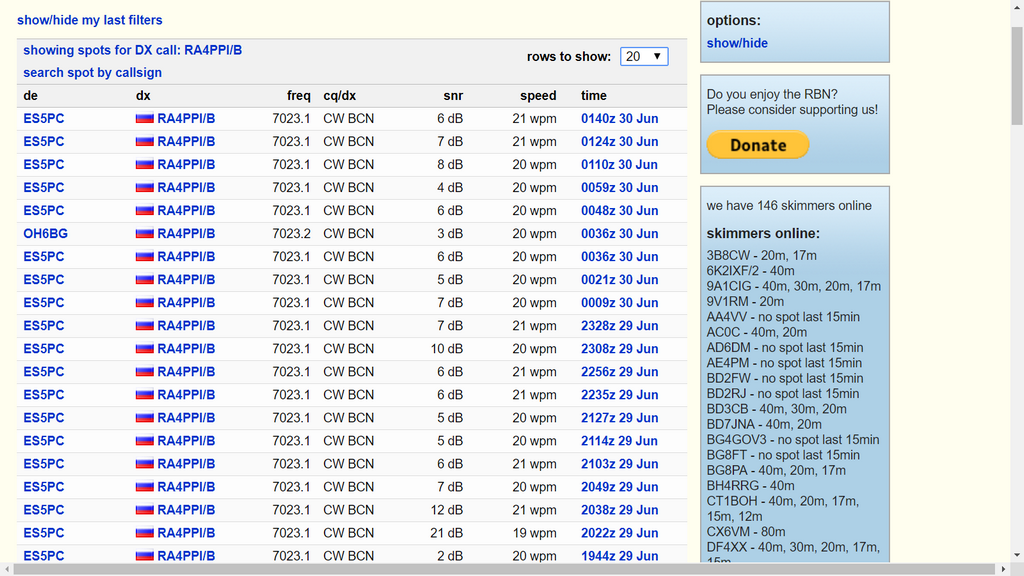1024x576 pixels.
Task: Click the freq column header
Action: pyautogui.click(x=298, y=95)
